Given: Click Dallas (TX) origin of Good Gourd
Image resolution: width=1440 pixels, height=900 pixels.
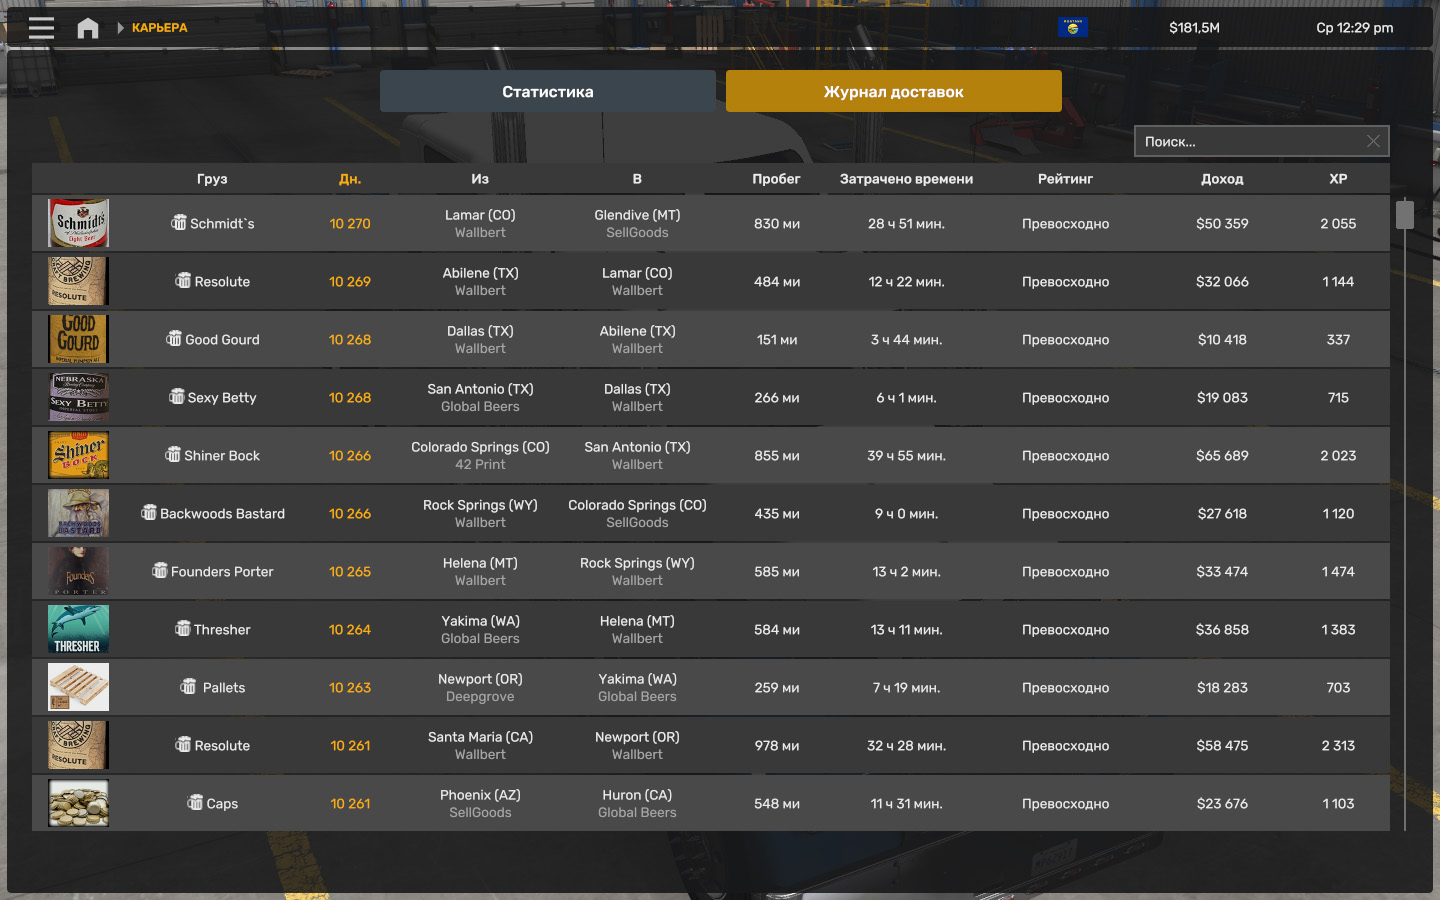Looking at the screenshot, I should click(480, 331).
